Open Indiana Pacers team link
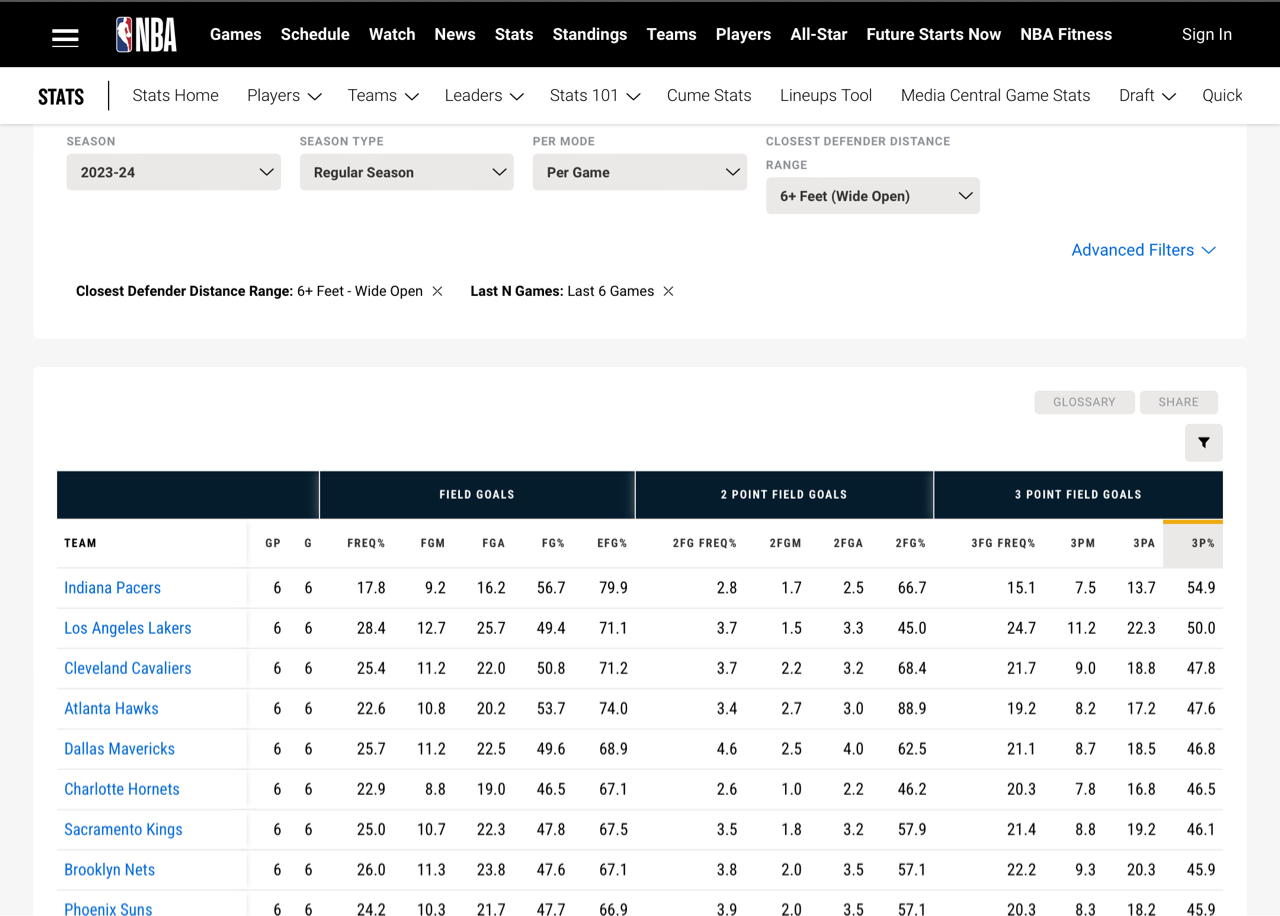This screenshot has width=1280, height=916. pos(112,588)
